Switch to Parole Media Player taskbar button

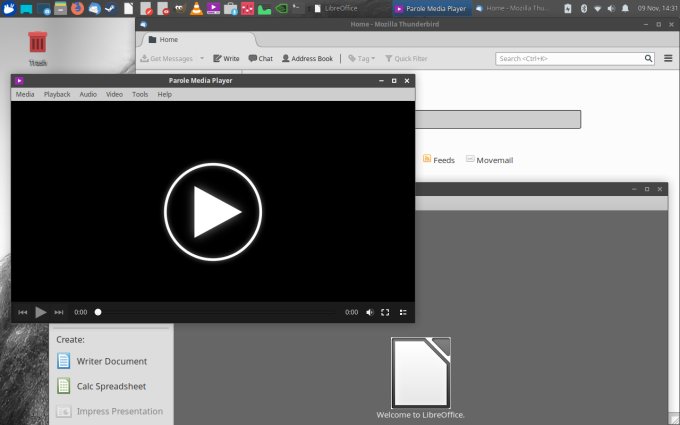[x=432, y=8]
